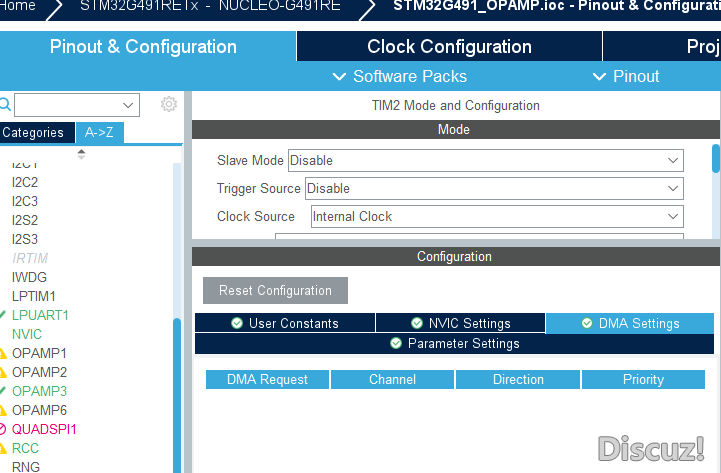Click the checkmark icon beside OPAMP3
This screenshot has height=473, width=721.
(x=2, y=391)
